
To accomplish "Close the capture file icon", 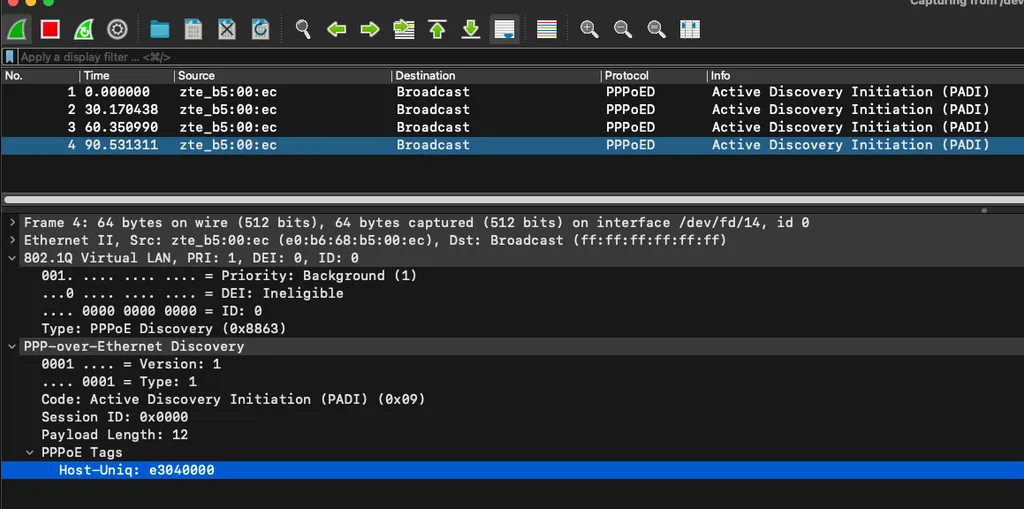I will (x=227, y=29).
